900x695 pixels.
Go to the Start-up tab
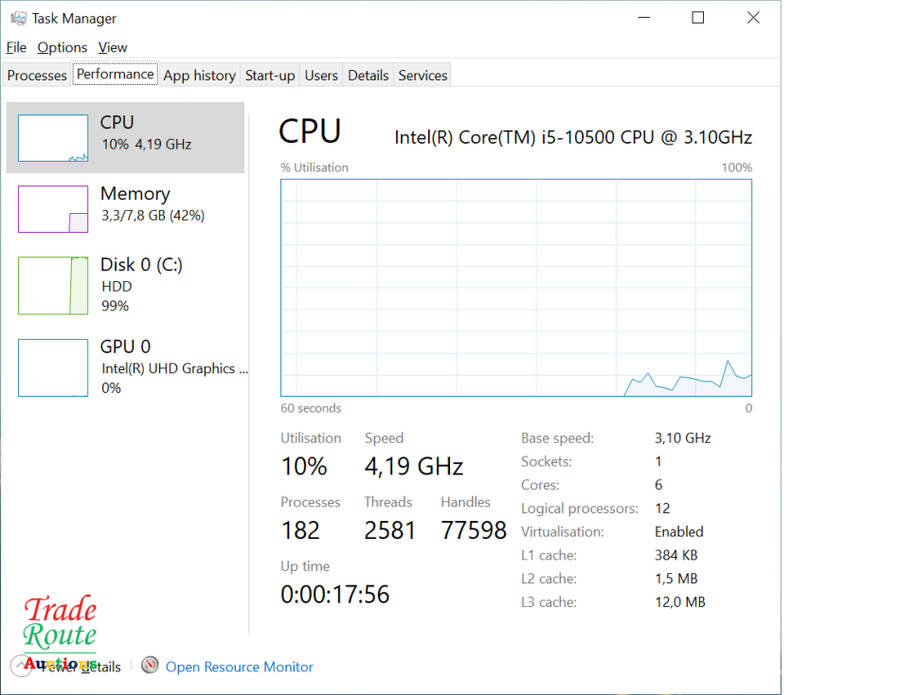click(270, 75)
